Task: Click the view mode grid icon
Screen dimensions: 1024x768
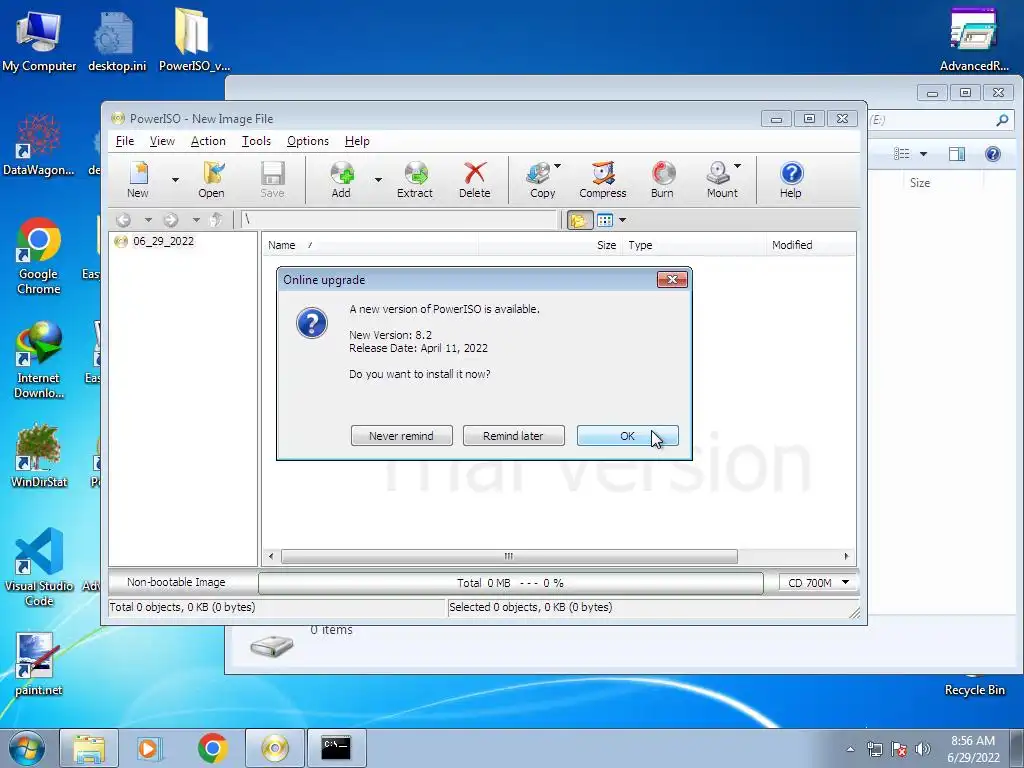Action: coord(605,220)
